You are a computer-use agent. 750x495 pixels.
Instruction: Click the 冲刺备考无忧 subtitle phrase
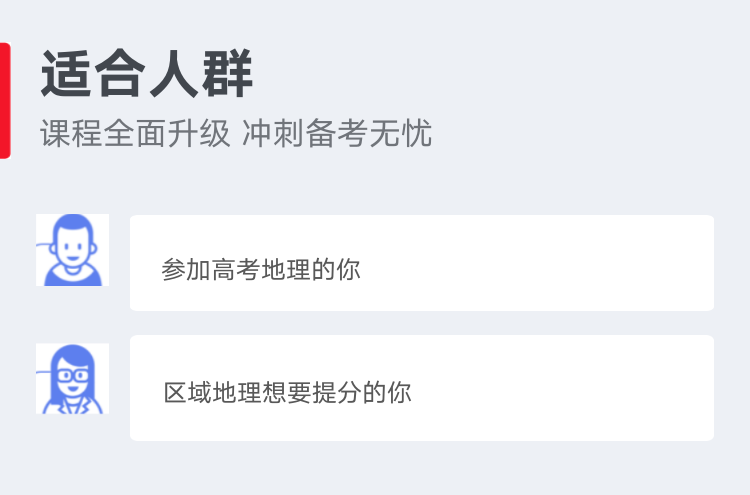(337, 133)
